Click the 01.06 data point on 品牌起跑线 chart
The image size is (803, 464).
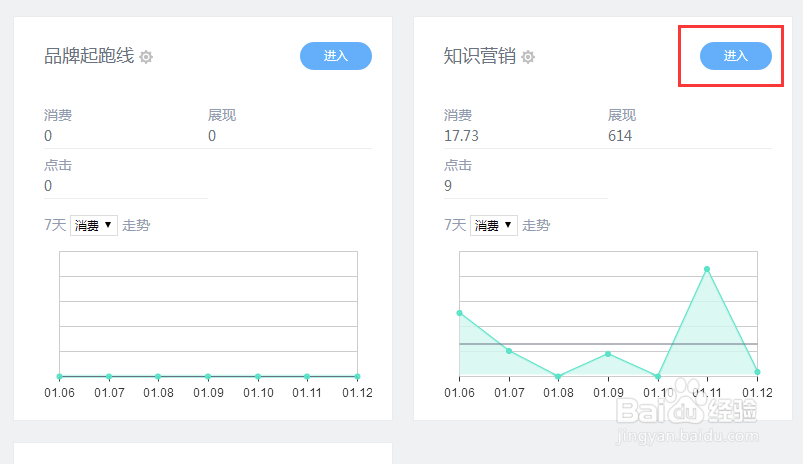(60, 376)
